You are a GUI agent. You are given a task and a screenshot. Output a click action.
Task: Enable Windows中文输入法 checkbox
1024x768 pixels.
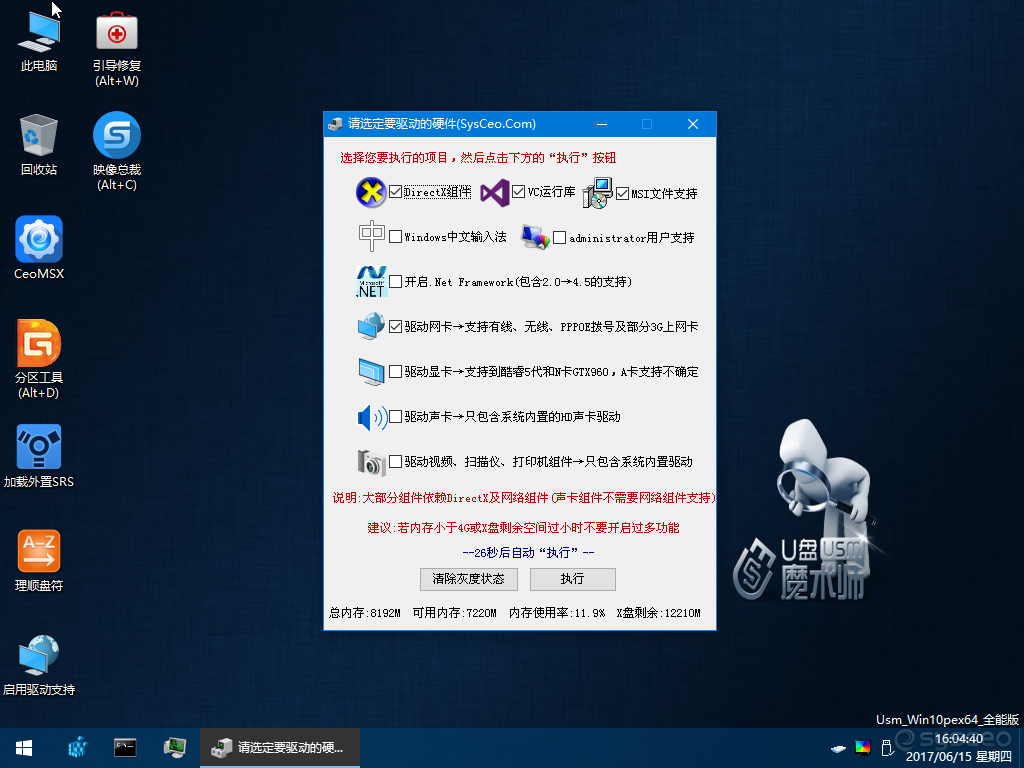click(395, 236)
